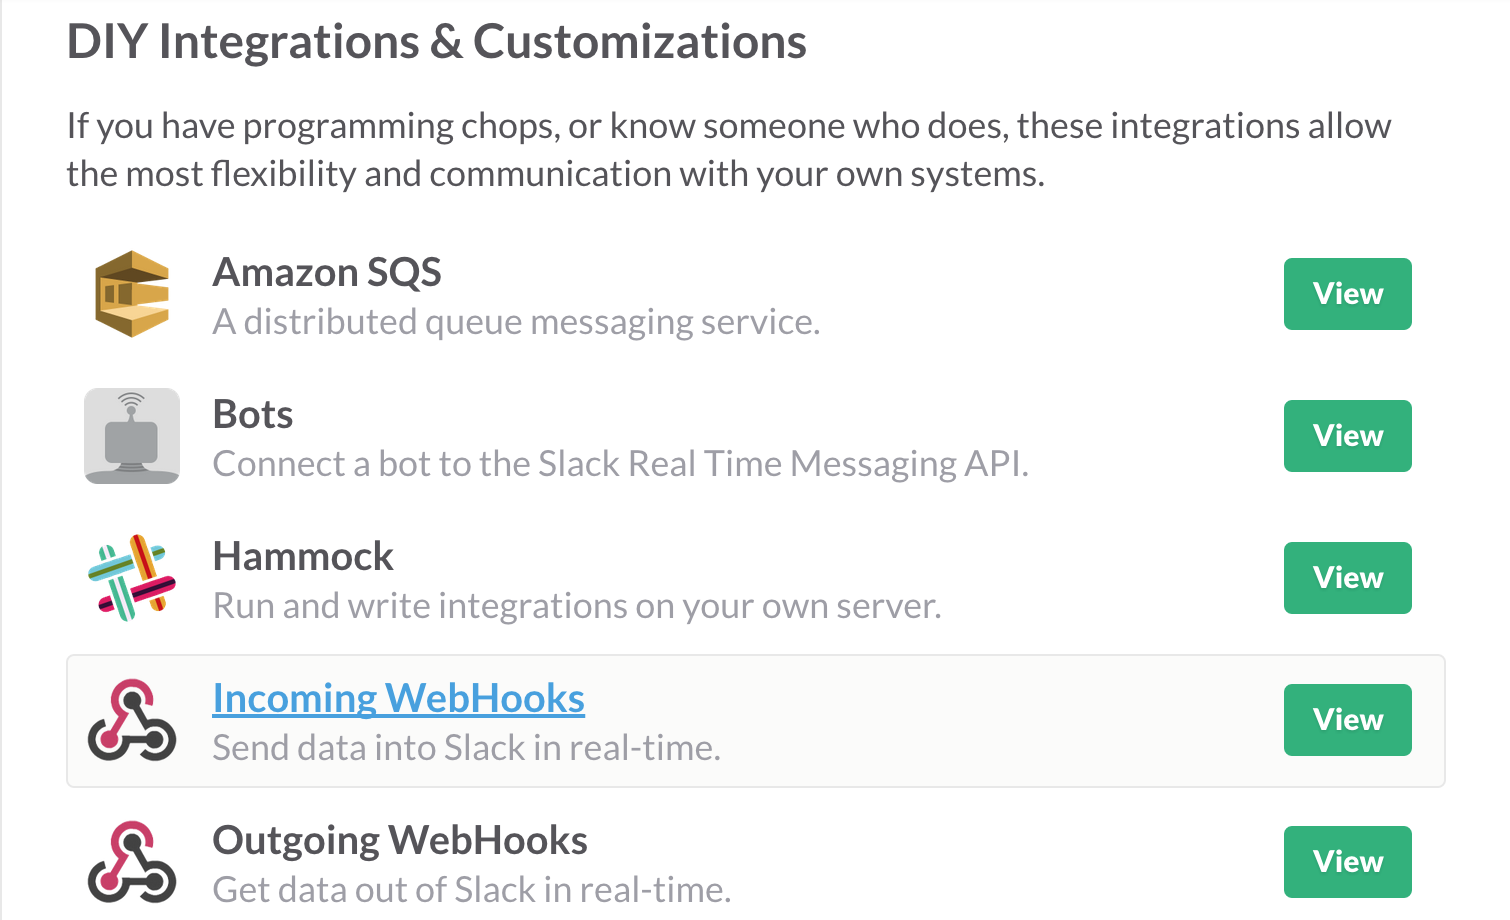Open the Amazon SQS title

(327, 272)
